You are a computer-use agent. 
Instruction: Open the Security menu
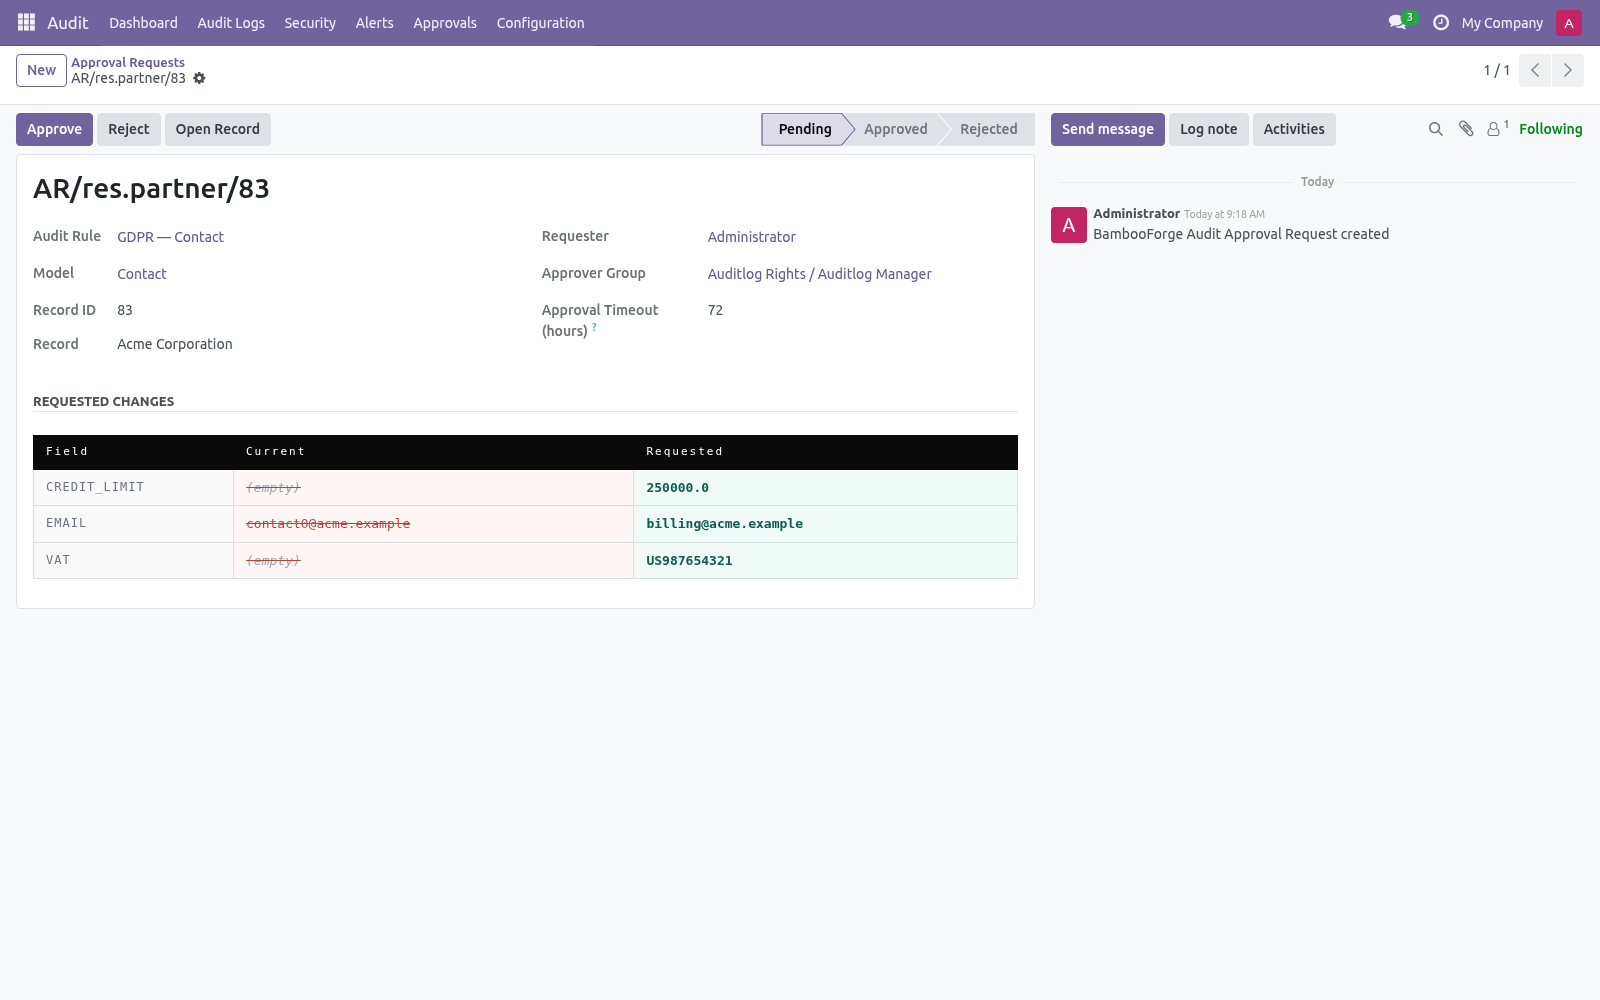point(310,23)
